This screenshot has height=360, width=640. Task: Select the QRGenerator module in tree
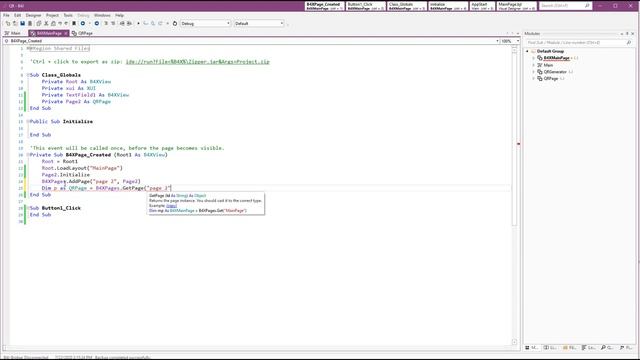(x=555, y=72)
